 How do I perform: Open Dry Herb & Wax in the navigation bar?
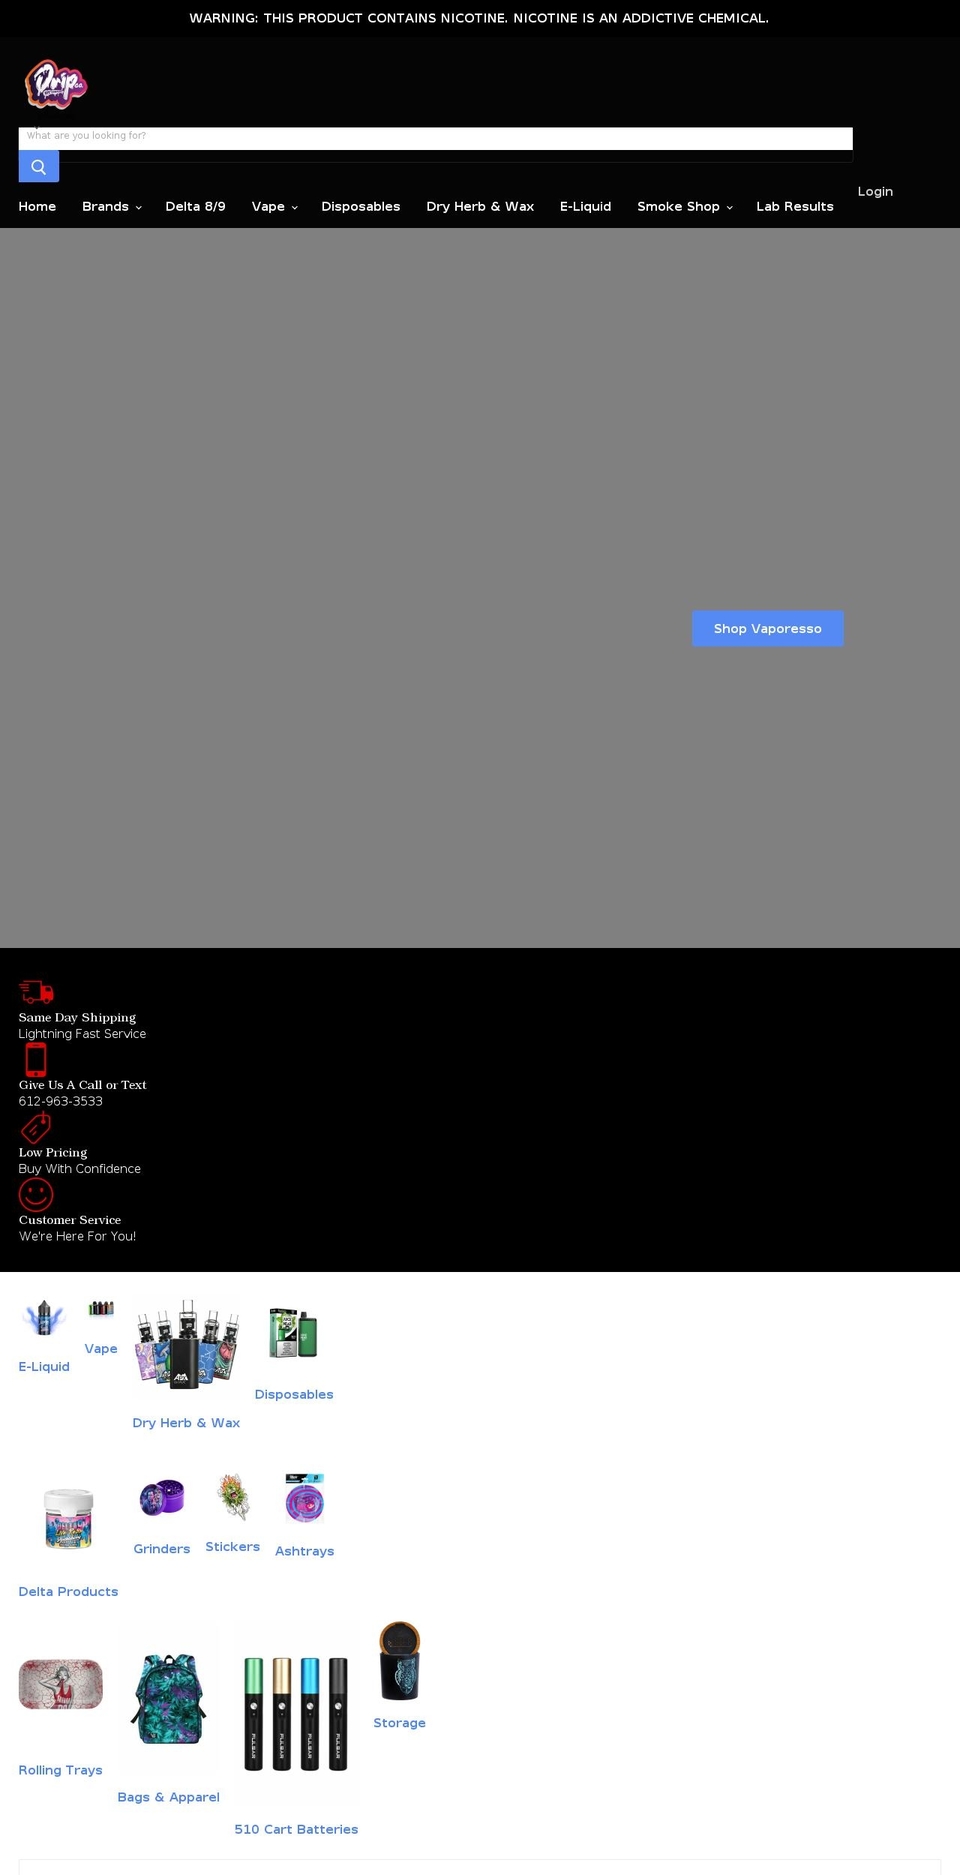[x=480, y=206]
